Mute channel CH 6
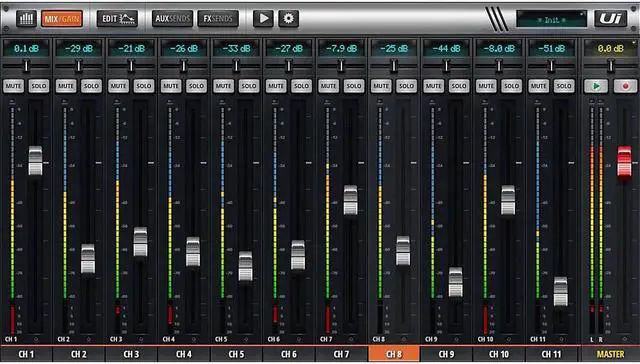 tap(276, 86)
